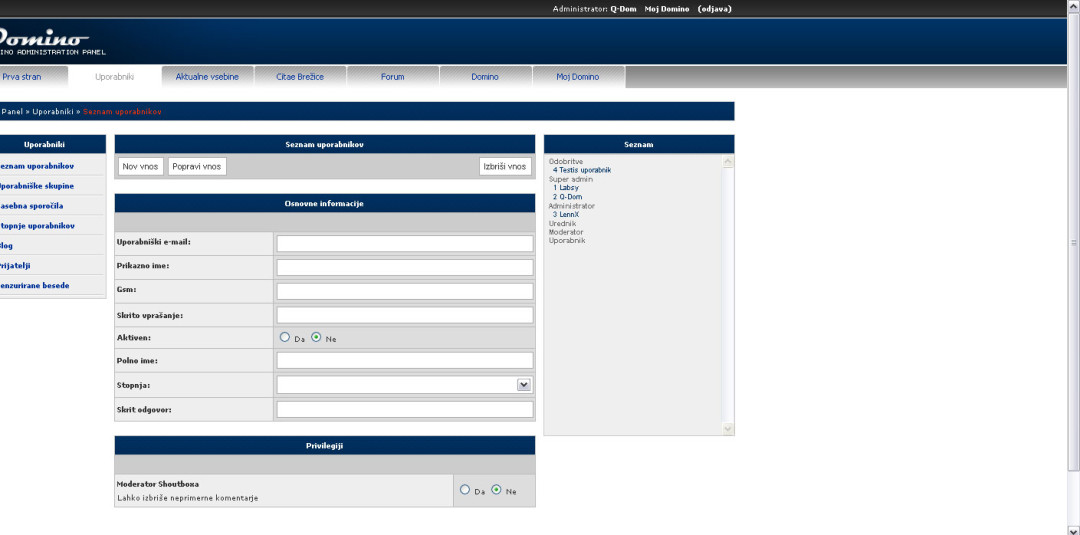Screen dimensions: 1080x535
Task: Click the Domino logo in header
Action: pyautogui.click(x=45, y=38)
